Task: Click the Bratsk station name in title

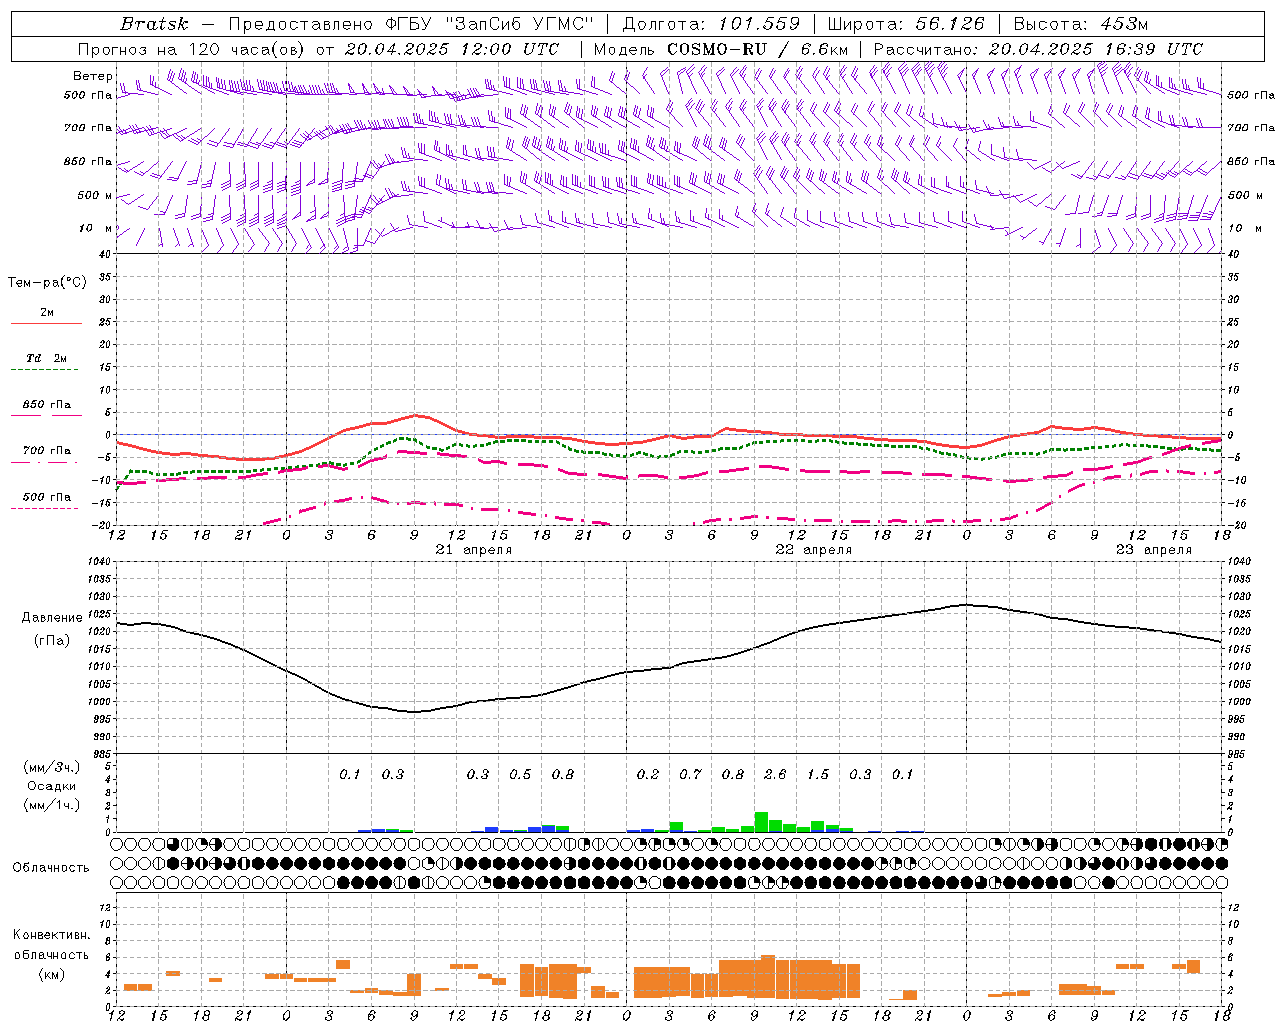Action: coord(154,24)
